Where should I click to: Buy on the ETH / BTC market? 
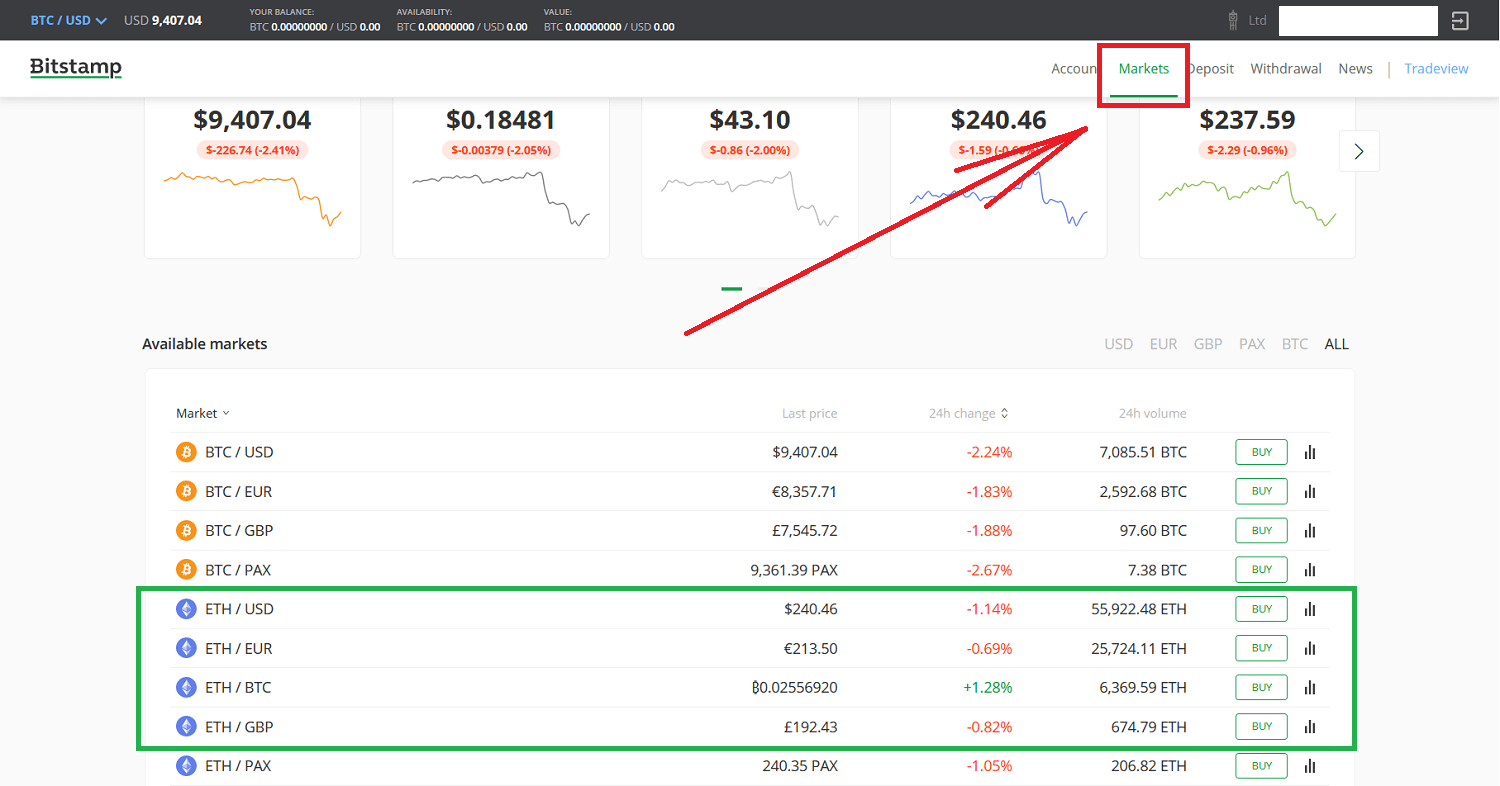[x=1262, y=687]
